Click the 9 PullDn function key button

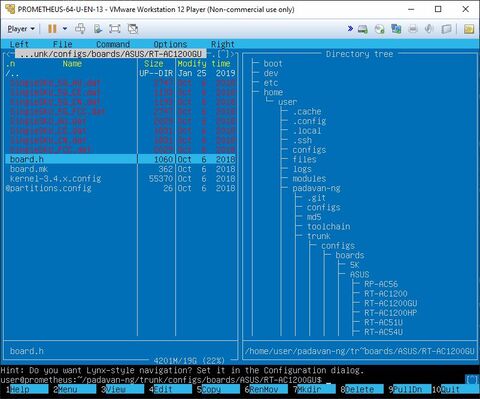(410, 389)
